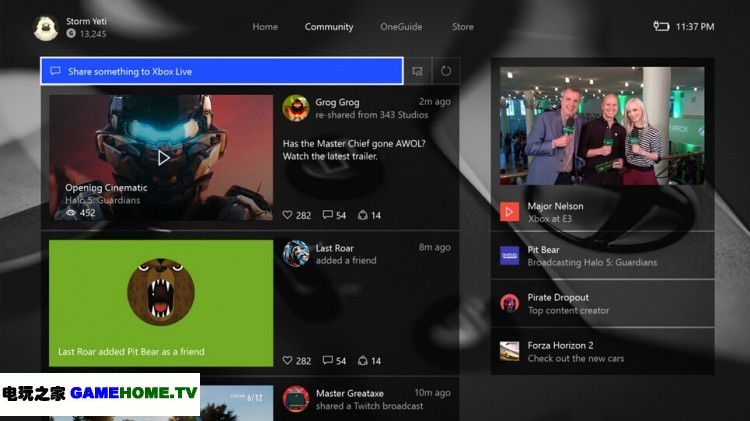Open Master Greataxe's avatar
The image size is (750, 421).
[x=296, y=399]
